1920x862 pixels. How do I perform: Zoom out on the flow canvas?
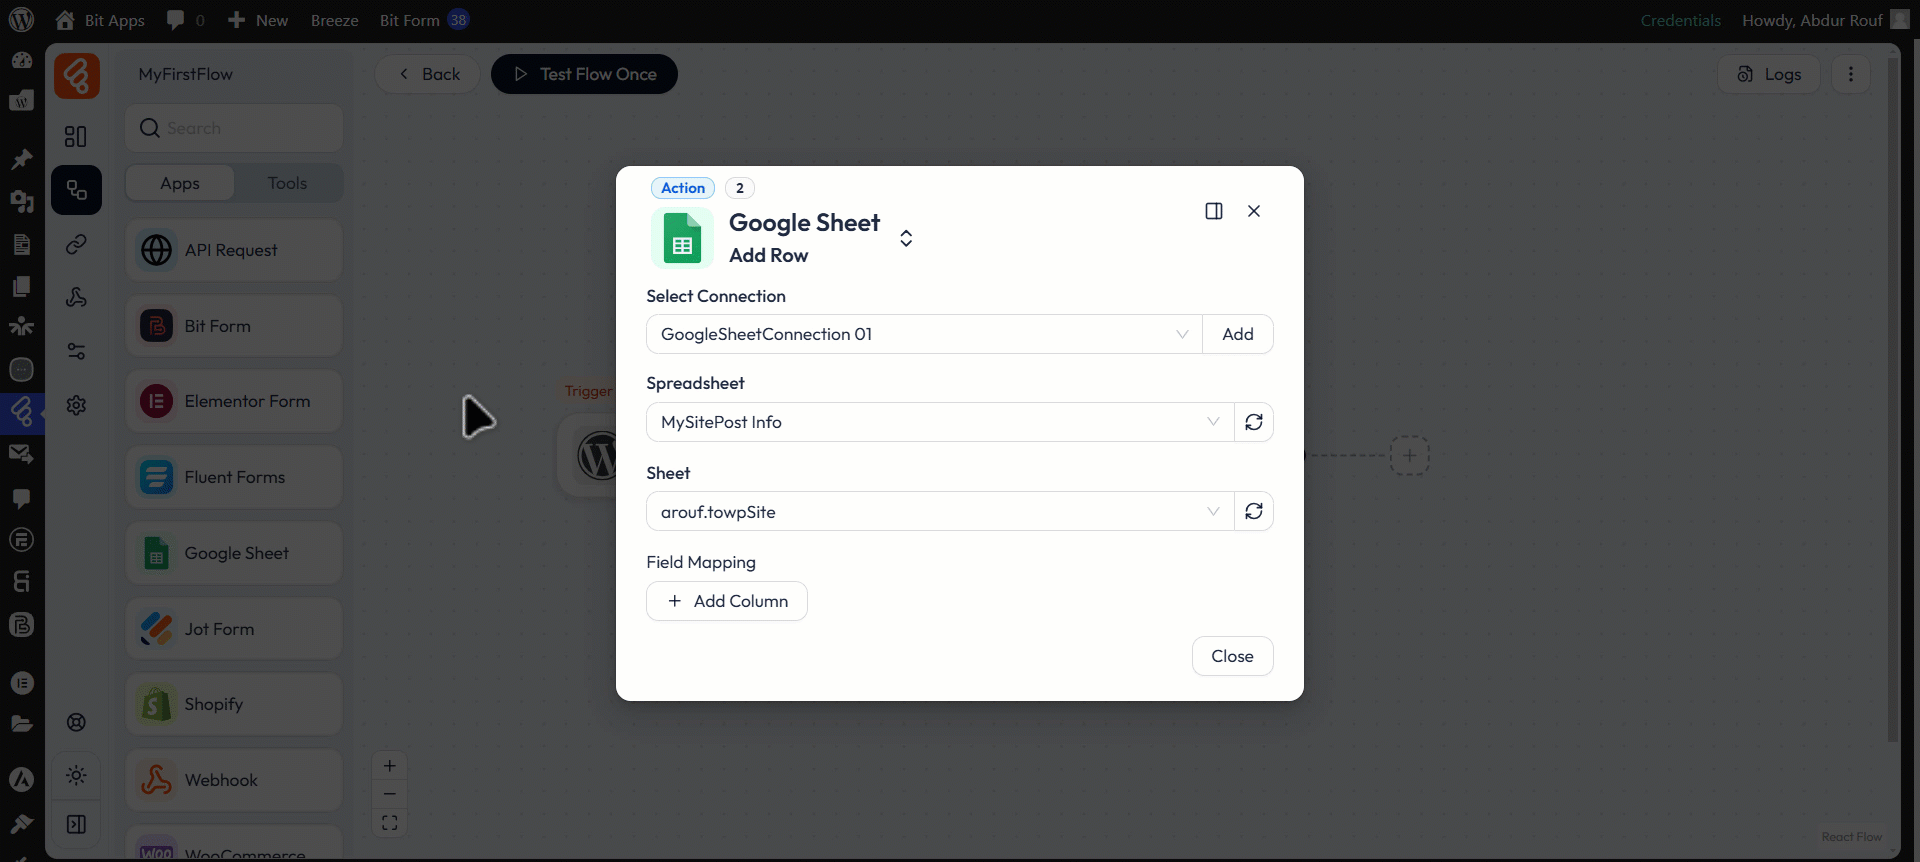(x=390, y=794)
